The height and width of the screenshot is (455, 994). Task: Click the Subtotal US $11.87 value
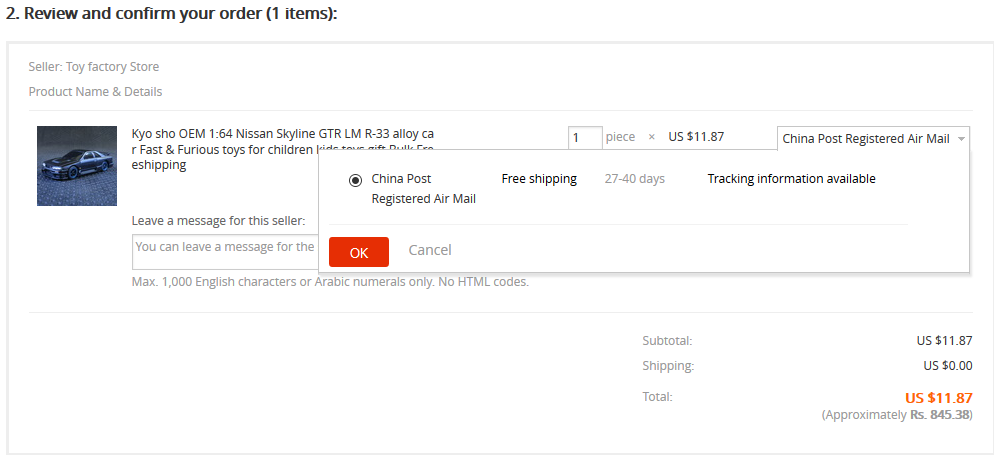point(944,340)
